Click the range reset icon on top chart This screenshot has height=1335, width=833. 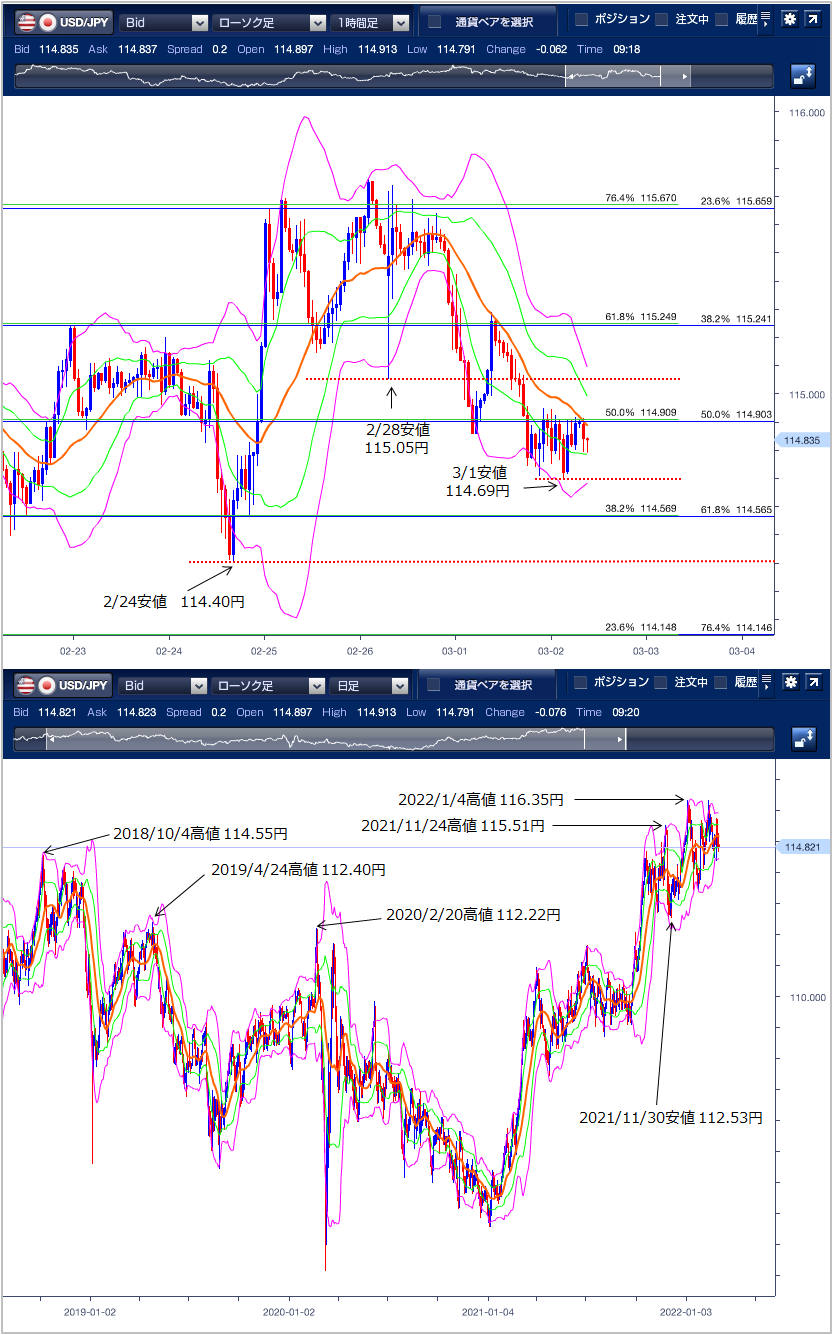tap(802, 75)
